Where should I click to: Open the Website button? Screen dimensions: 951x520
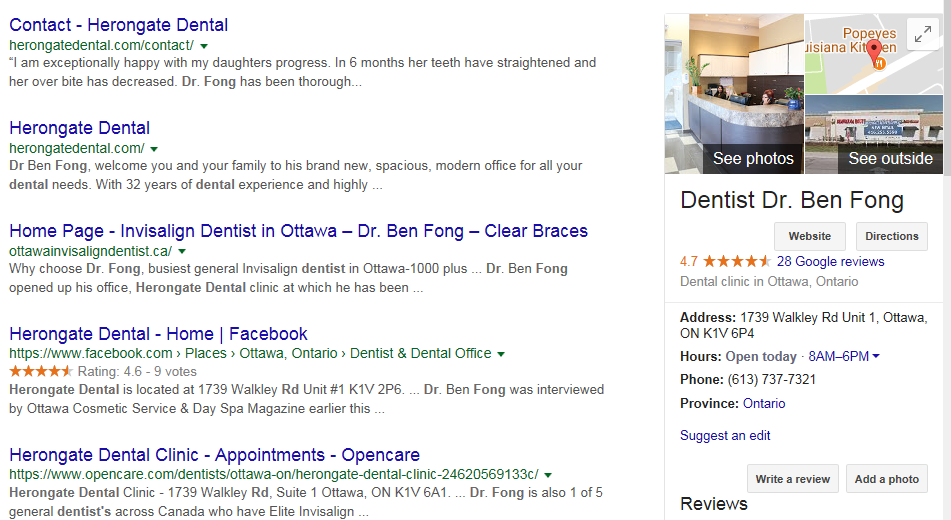(809, 237)
